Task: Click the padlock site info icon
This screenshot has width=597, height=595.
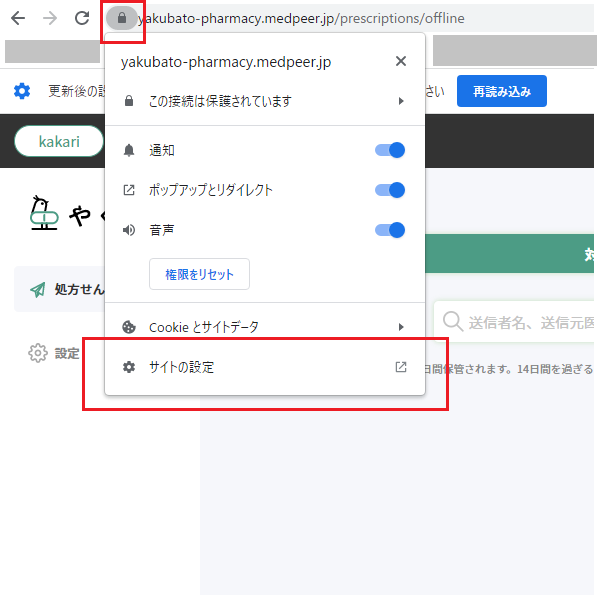Action: pyautogui.click(x=122, y=18)
